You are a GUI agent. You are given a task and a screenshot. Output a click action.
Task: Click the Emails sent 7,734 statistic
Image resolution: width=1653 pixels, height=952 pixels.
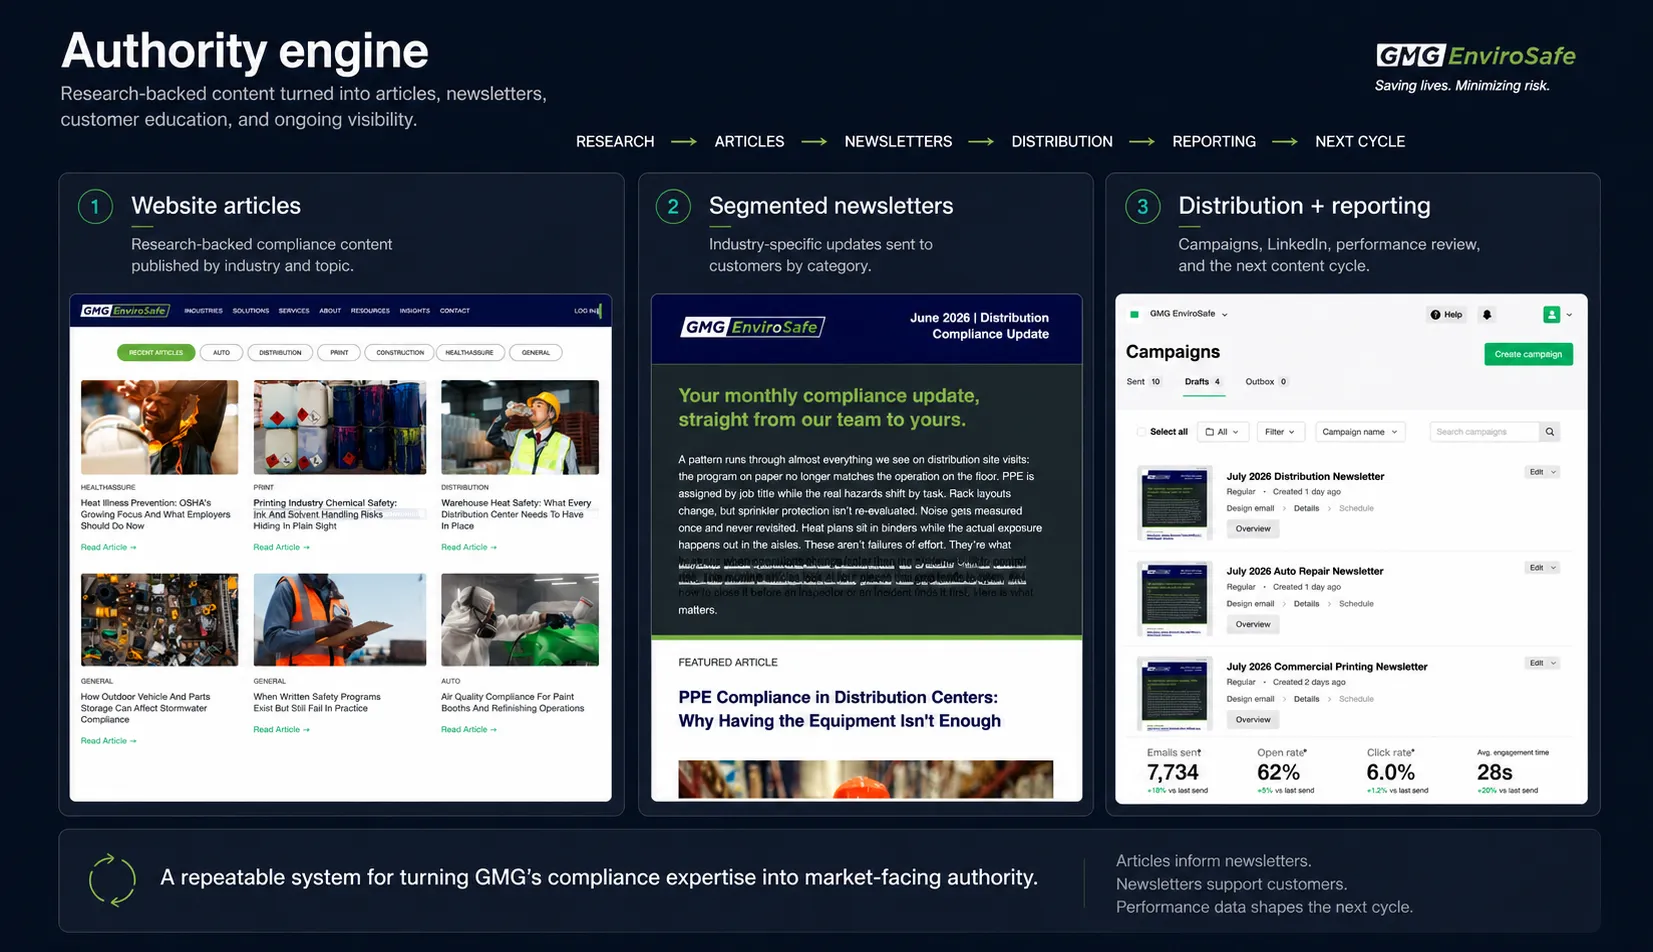[1177, 771]
